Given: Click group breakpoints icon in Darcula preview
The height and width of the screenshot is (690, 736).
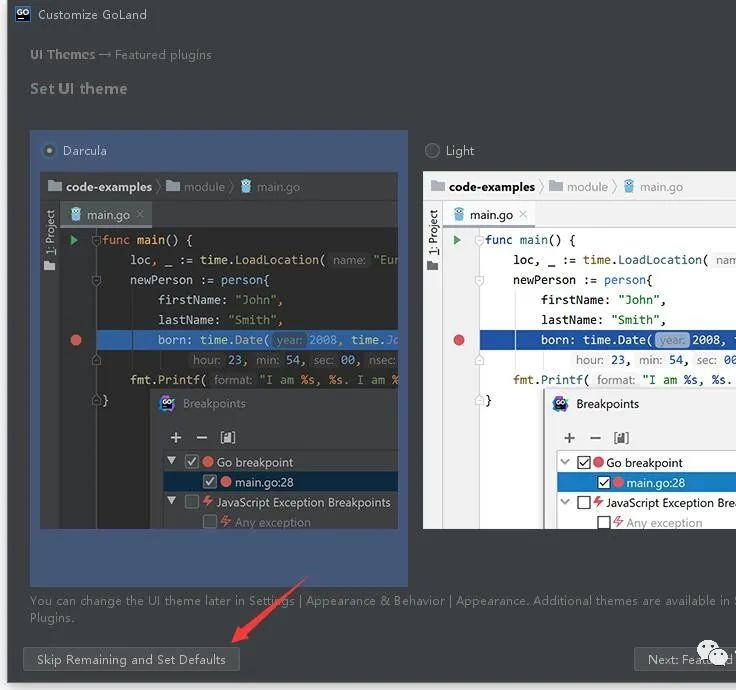Looking at the screenshot, I should pyautogui.click(x=228, y=437).
